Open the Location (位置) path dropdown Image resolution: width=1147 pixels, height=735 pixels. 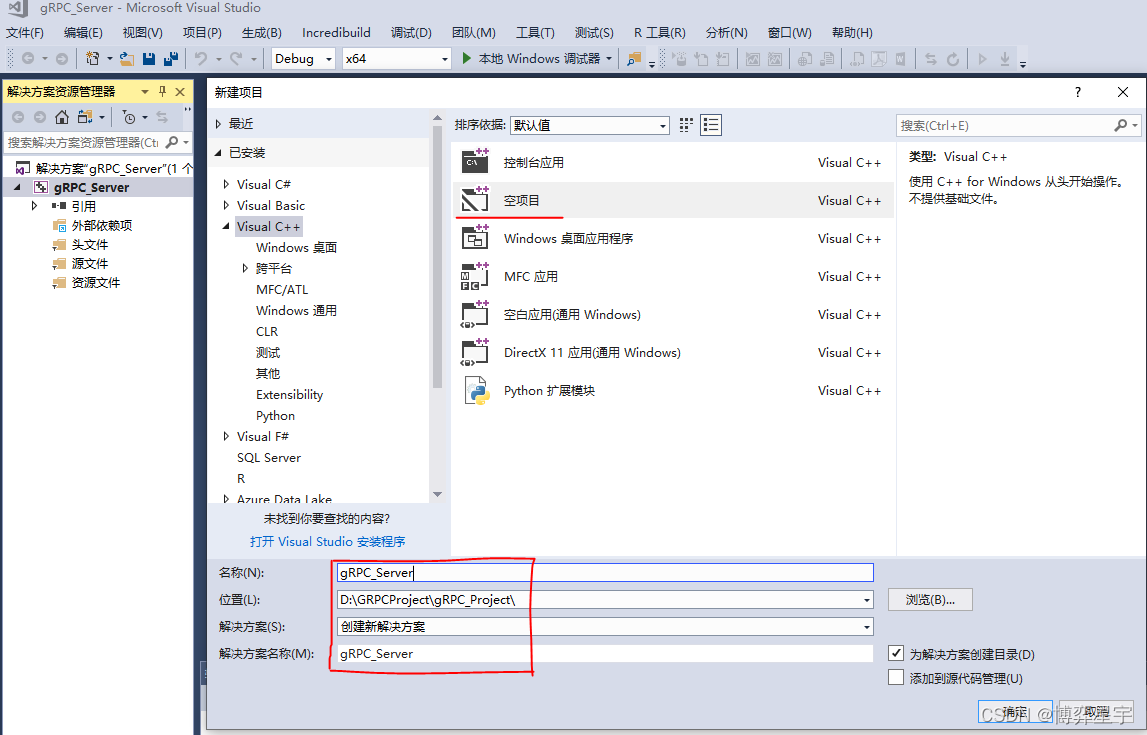(x=867, y=600)
